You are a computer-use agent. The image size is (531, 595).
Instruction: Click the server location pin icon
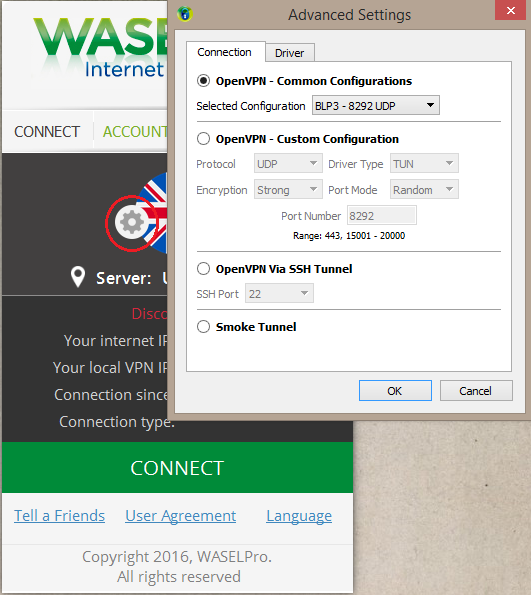pos(78,277)
